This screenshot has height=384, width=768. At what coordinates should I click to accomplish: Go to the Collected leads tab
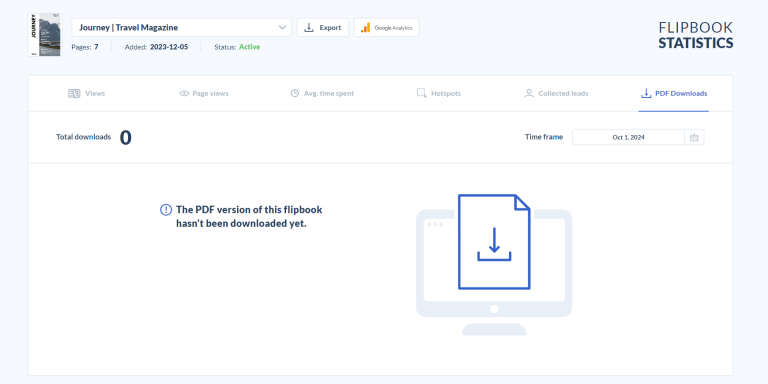click(556, 93)
